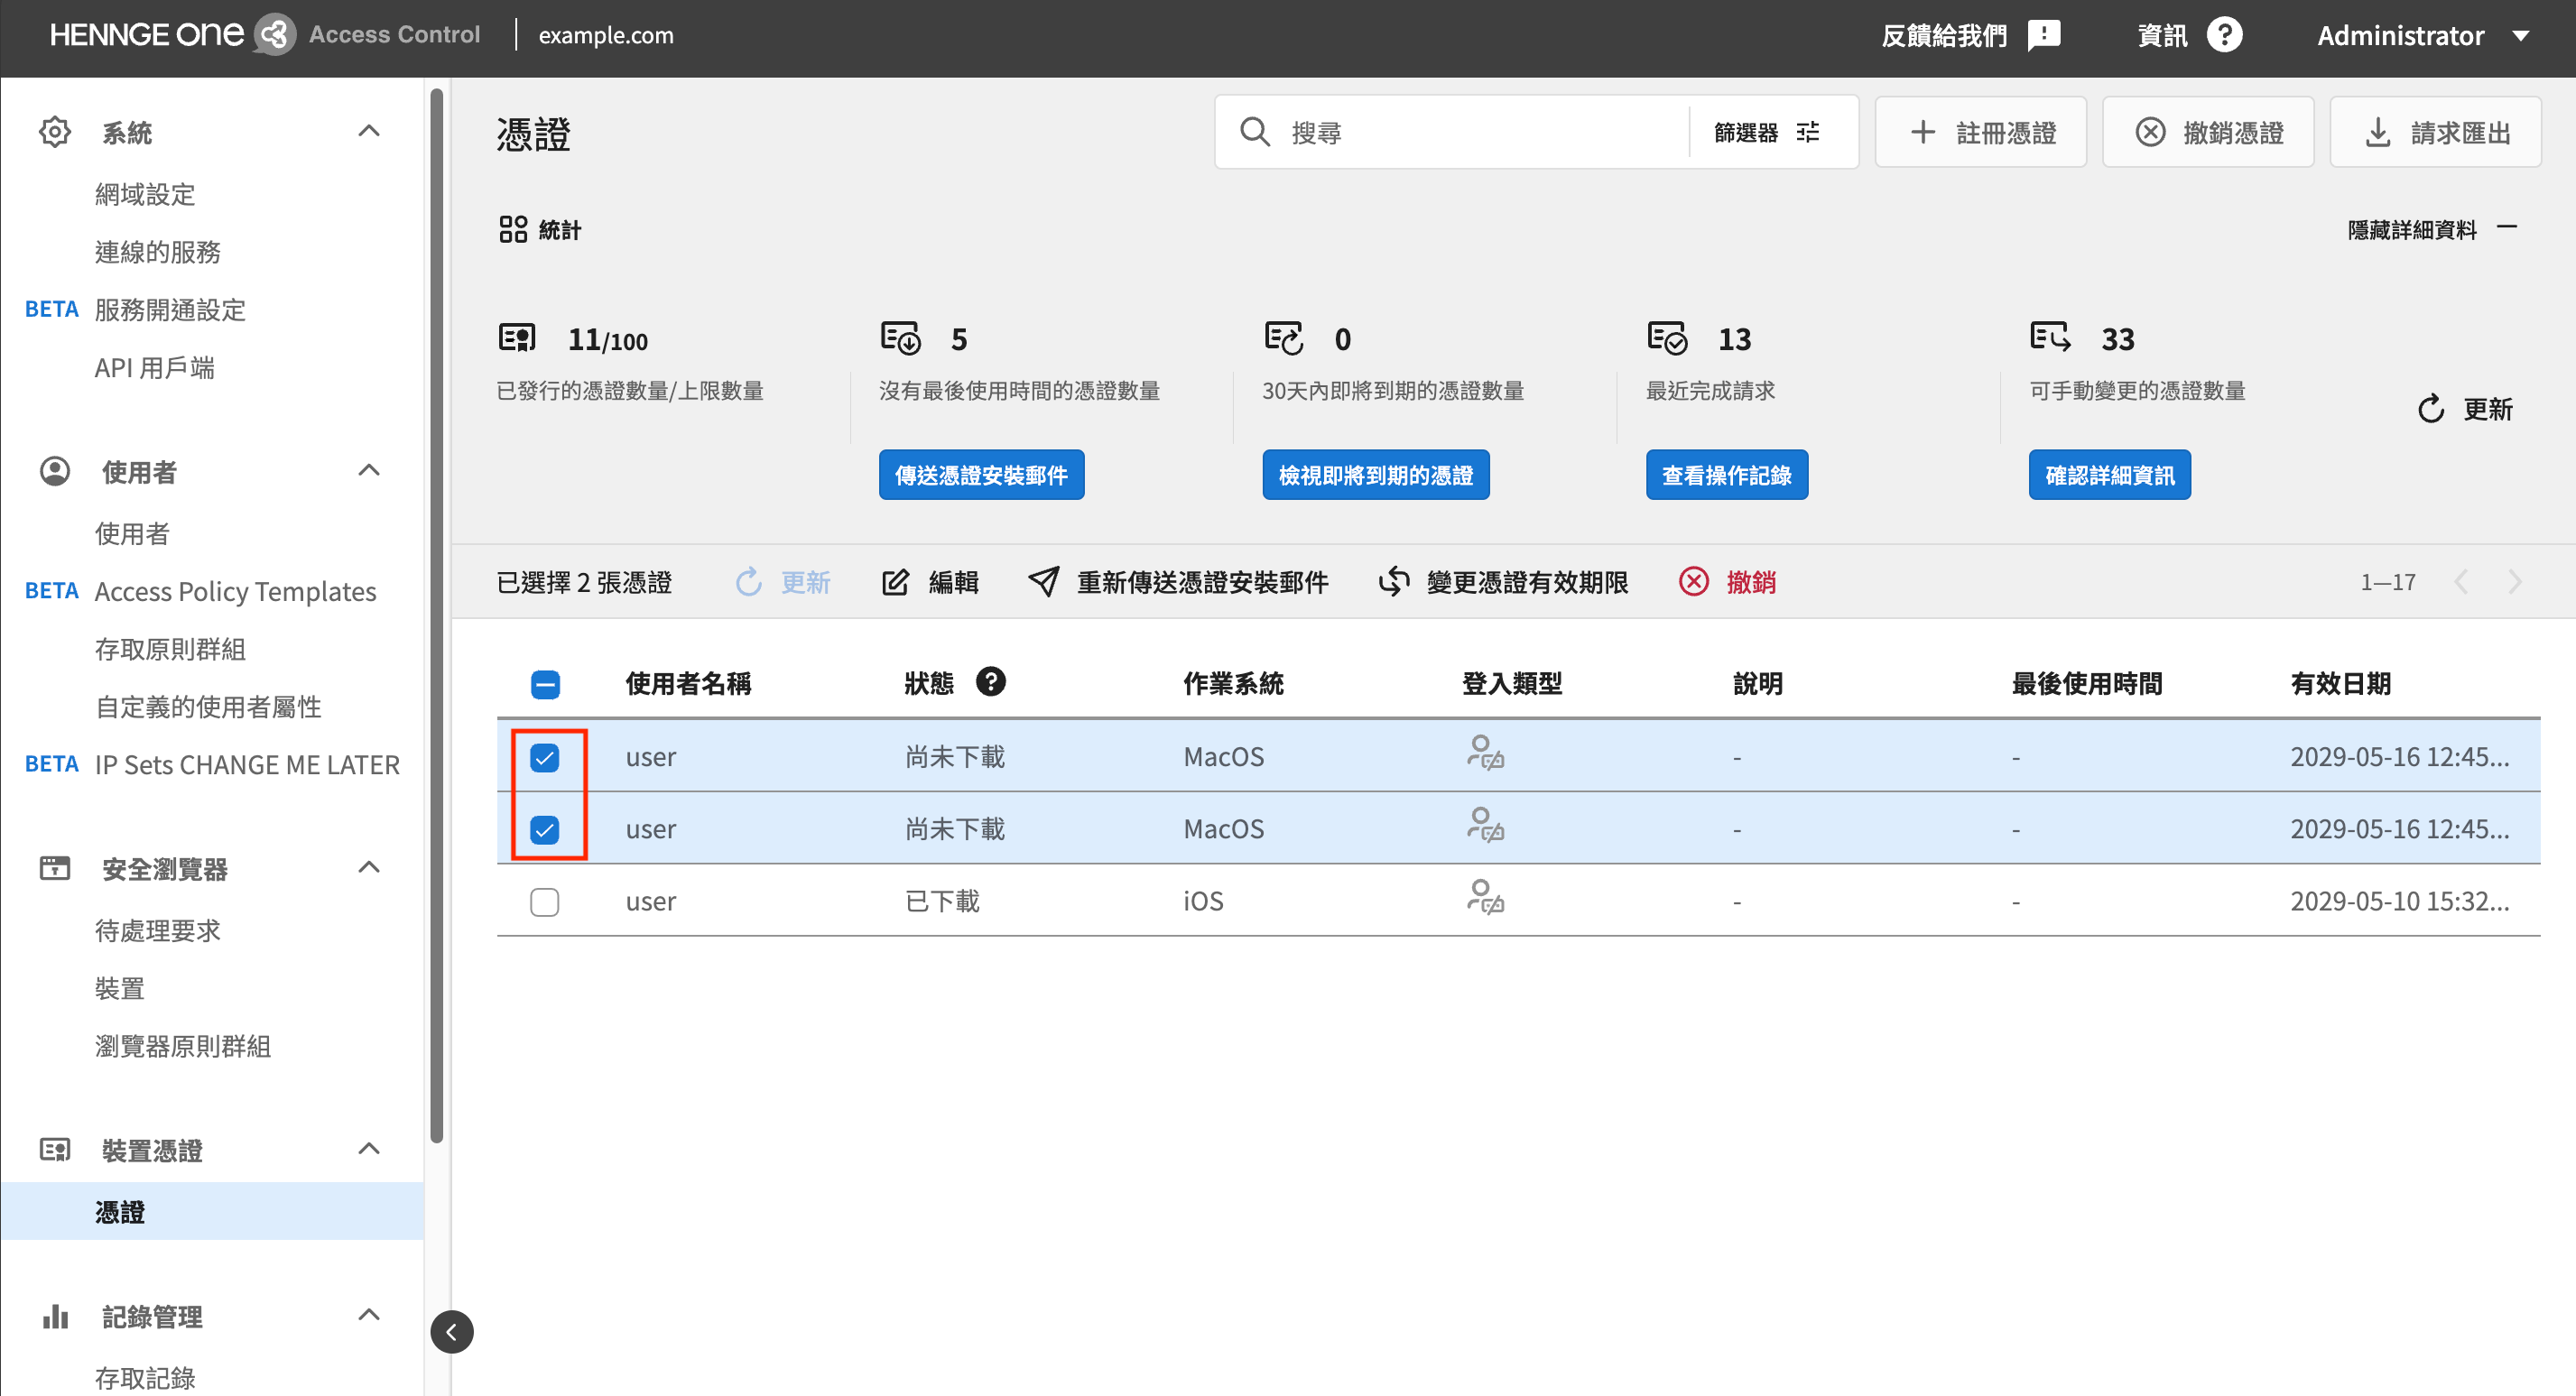Viewport: 2576px width, 1396px height.
Task: Open the filter sliders icon
Action: pyautogui.click(x=1807, y=132)
